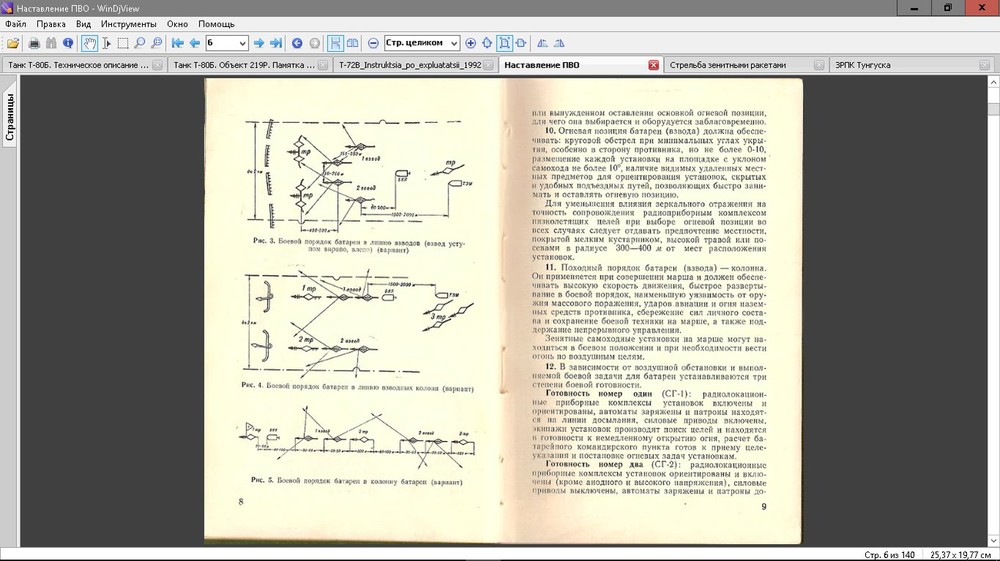
Task: Show document information via blue info icon
Action: [x=68, y=43]
